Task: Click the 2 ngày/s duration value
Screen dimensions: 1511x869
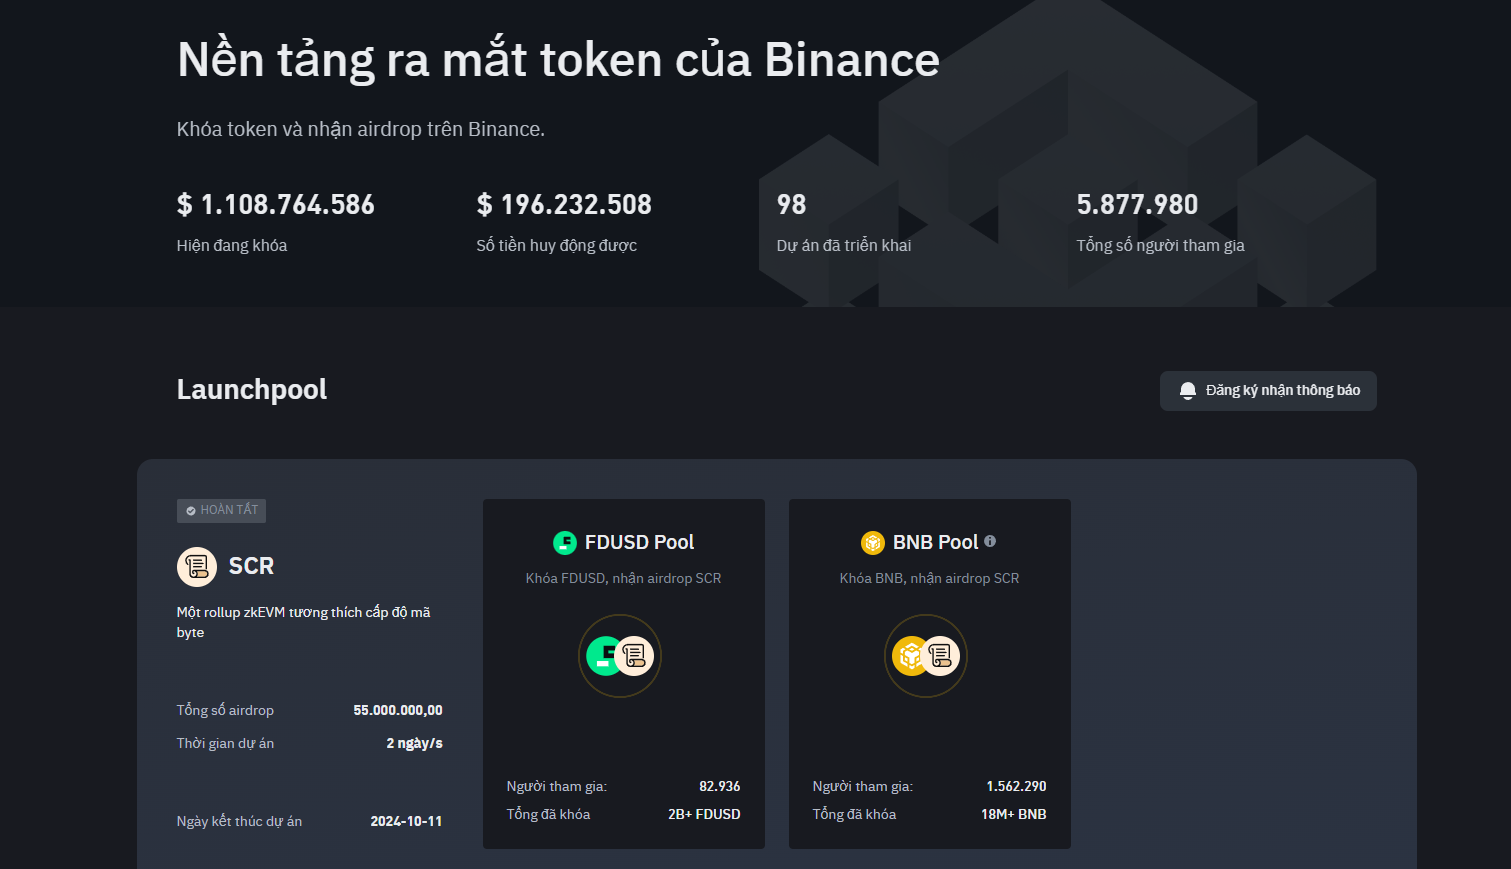Action: (415, 743)
